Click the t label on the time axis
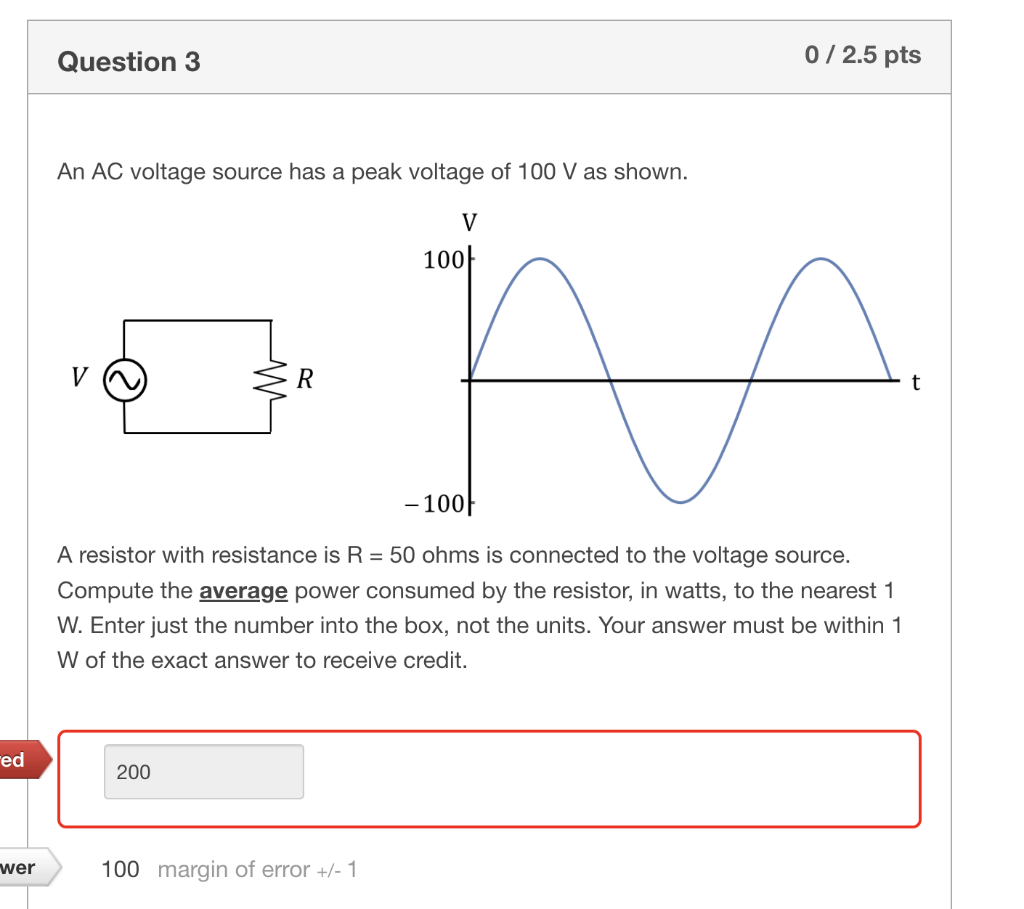1024x909 pixels. tap(916, 383)
